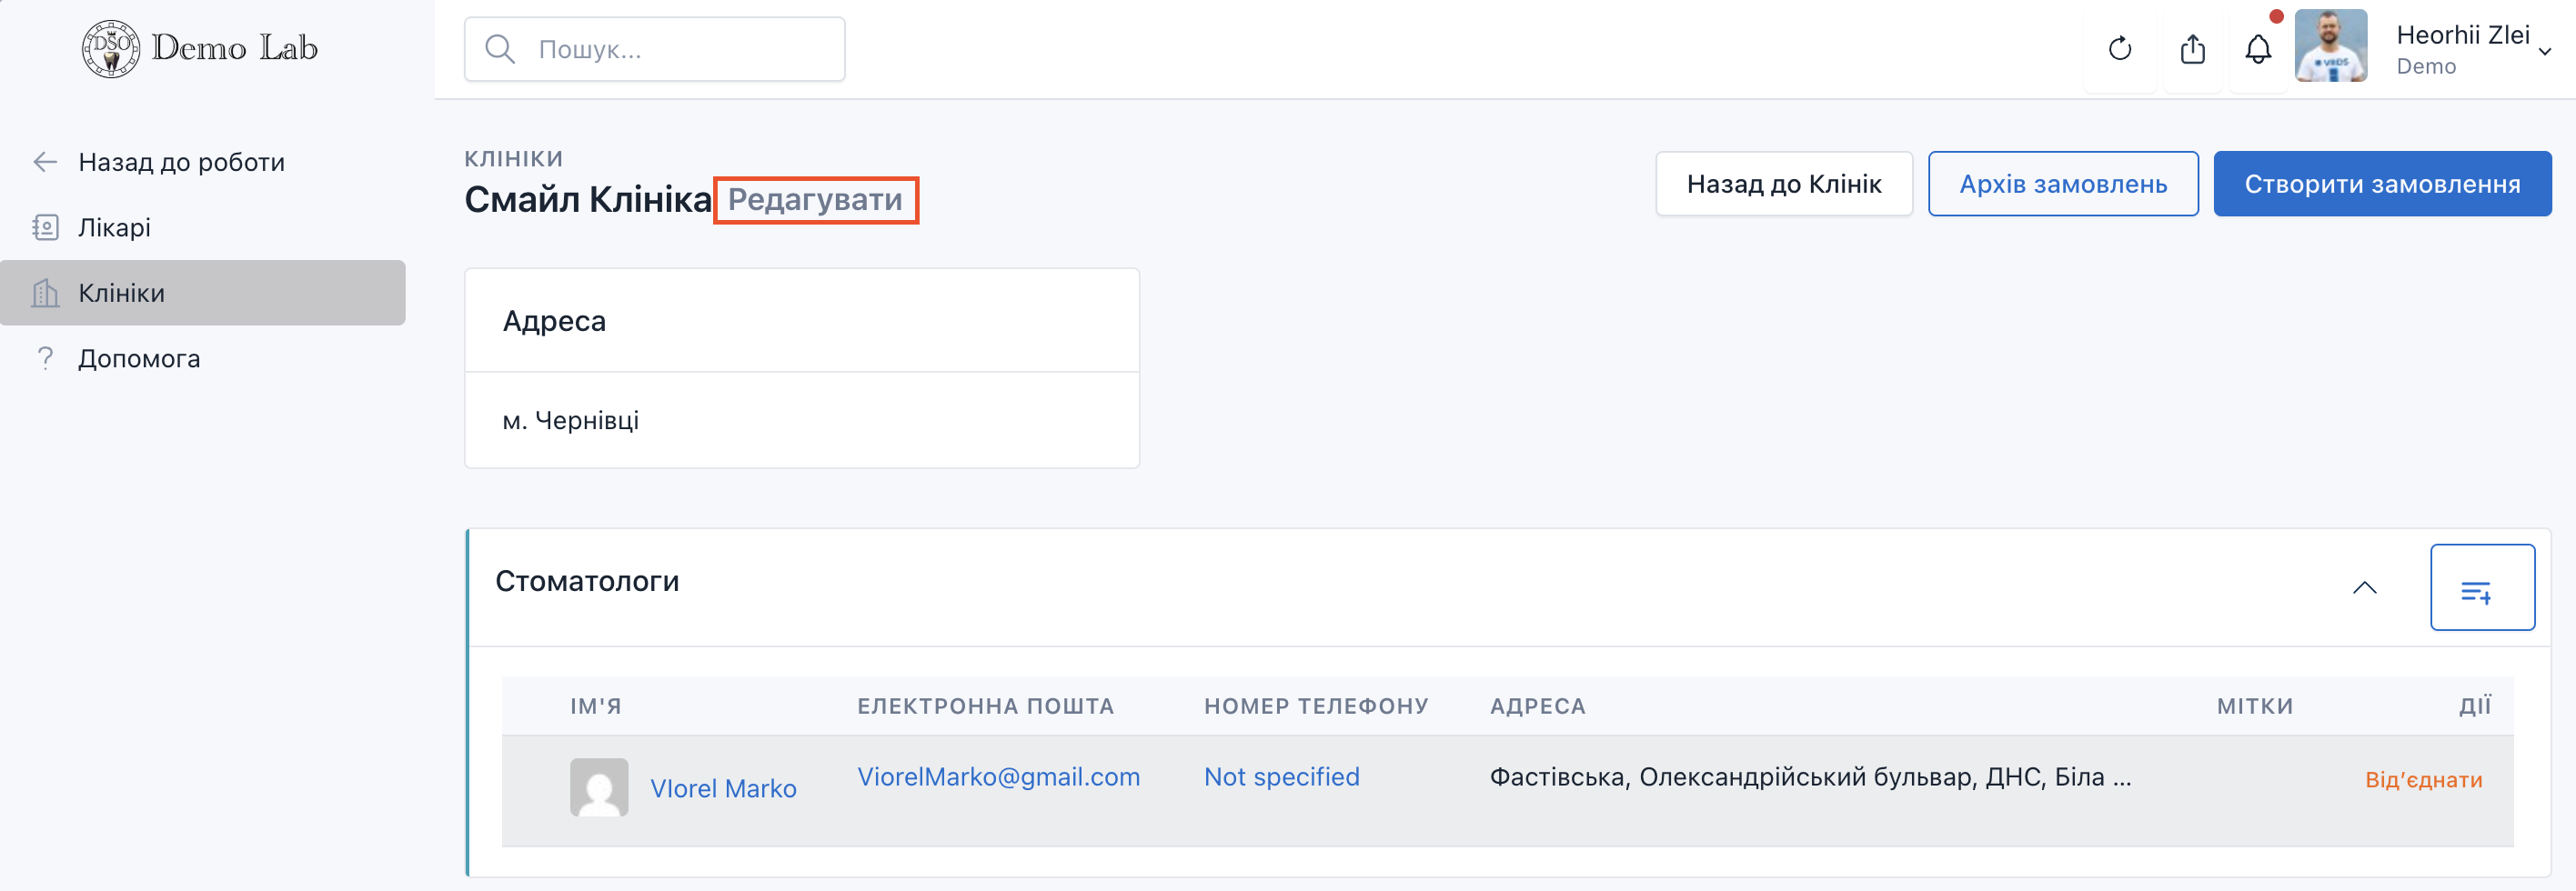2576x891 pixels.
Task: Open Лікарі in the sidebar
Action: 114,228
